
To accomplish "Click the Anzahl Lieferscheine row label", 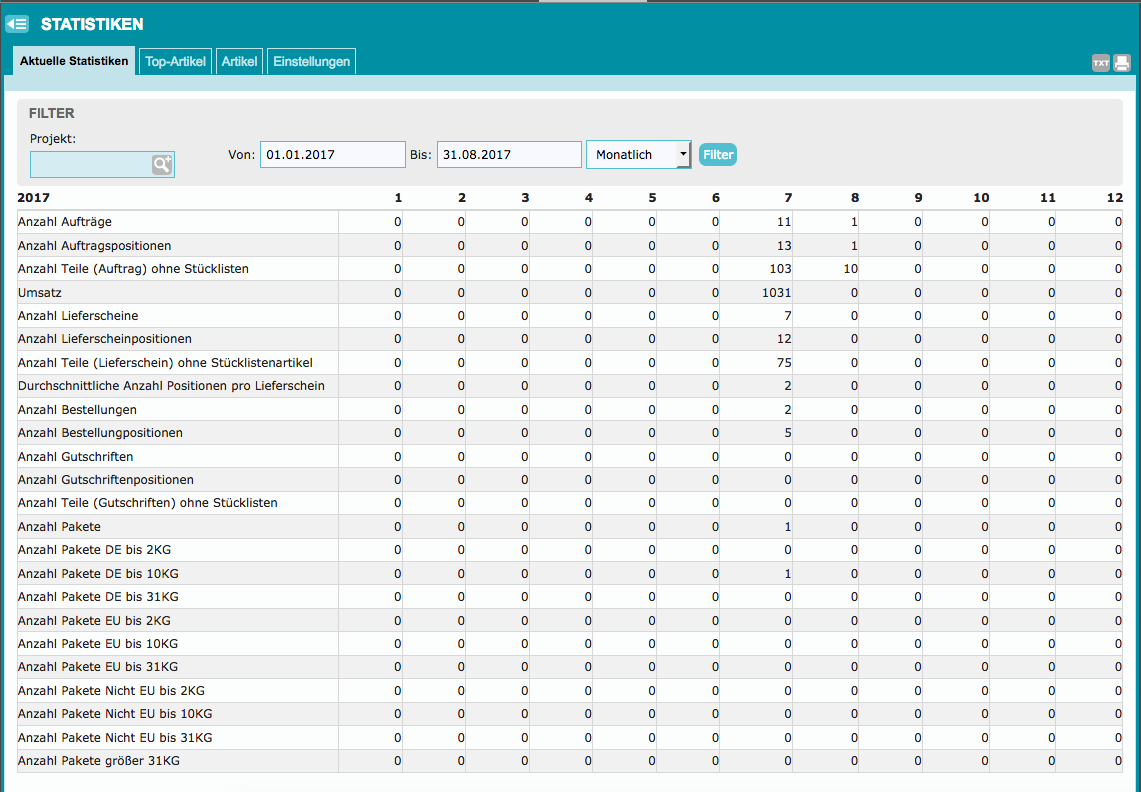I will 78,316.
